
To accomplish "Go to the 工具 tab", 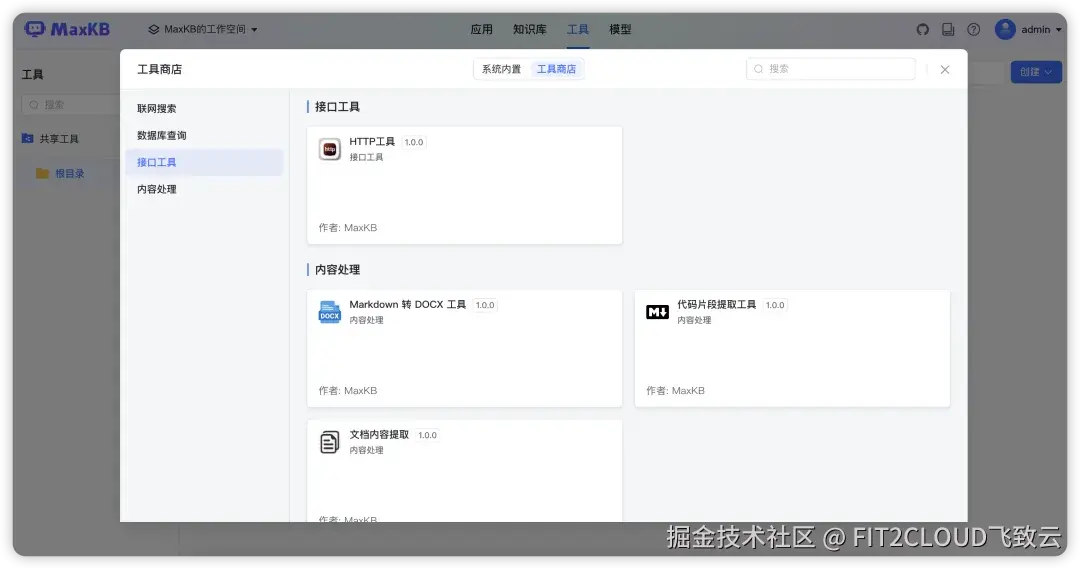I will click(x=577, y=29).
